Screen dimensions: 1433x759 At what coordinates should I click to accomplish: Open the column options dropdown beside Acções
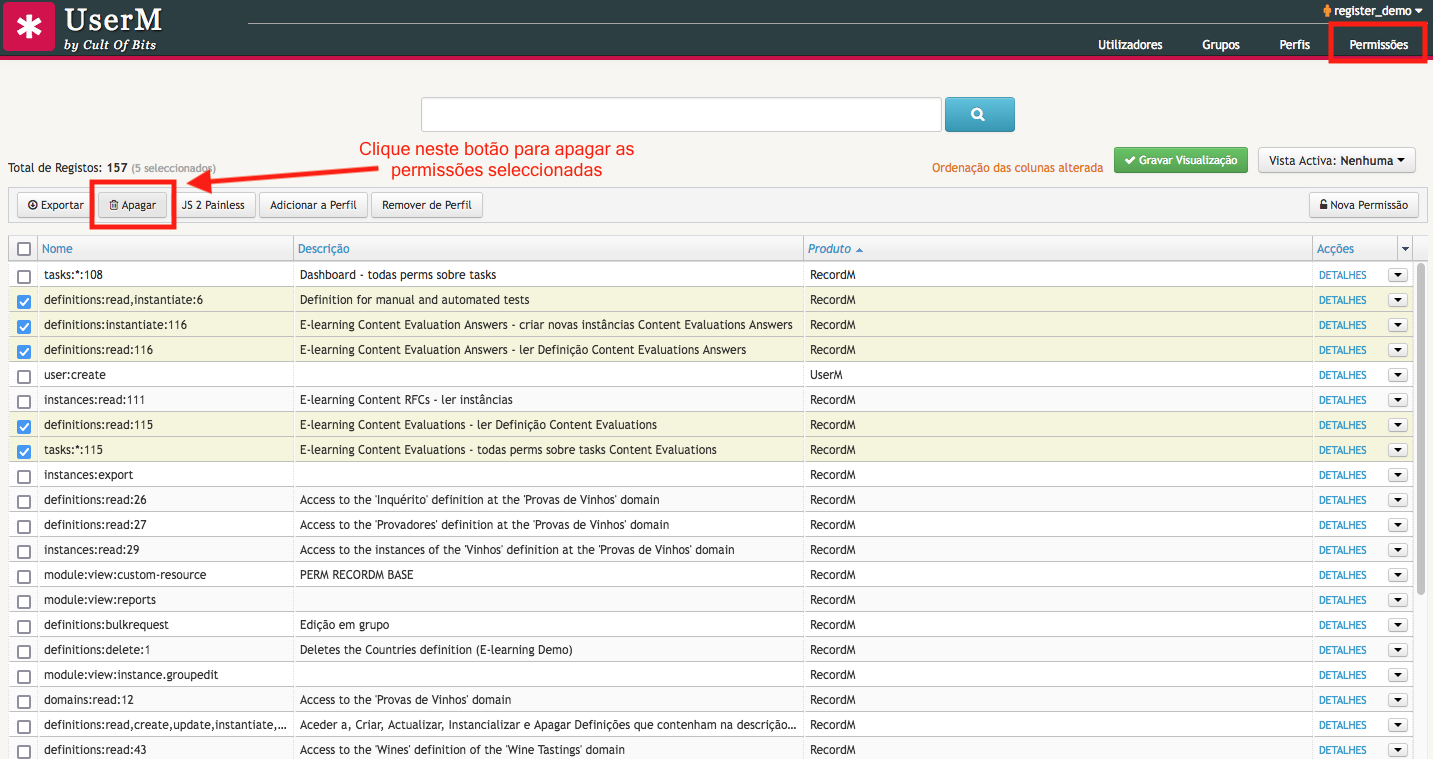[x=1405, y=249]
